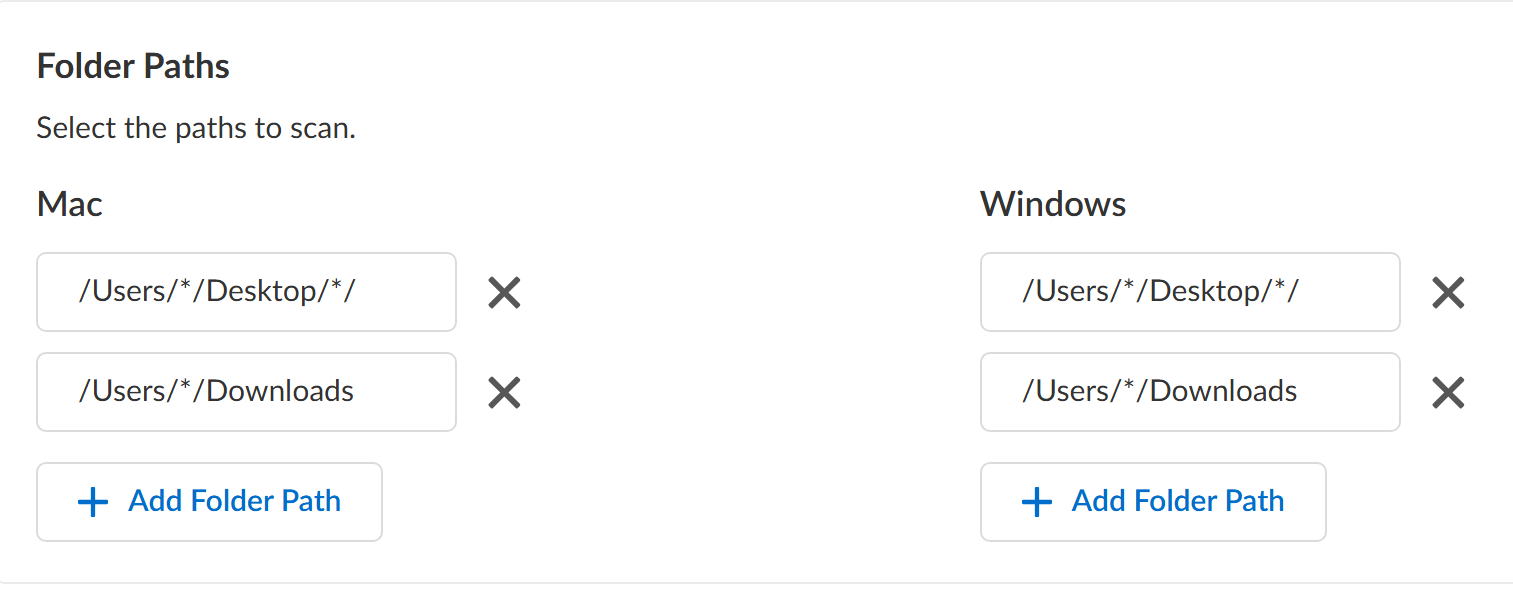
Task: Click the Downloads path text in Mac column
Action: pyautogui.click(x=217, y=390)
